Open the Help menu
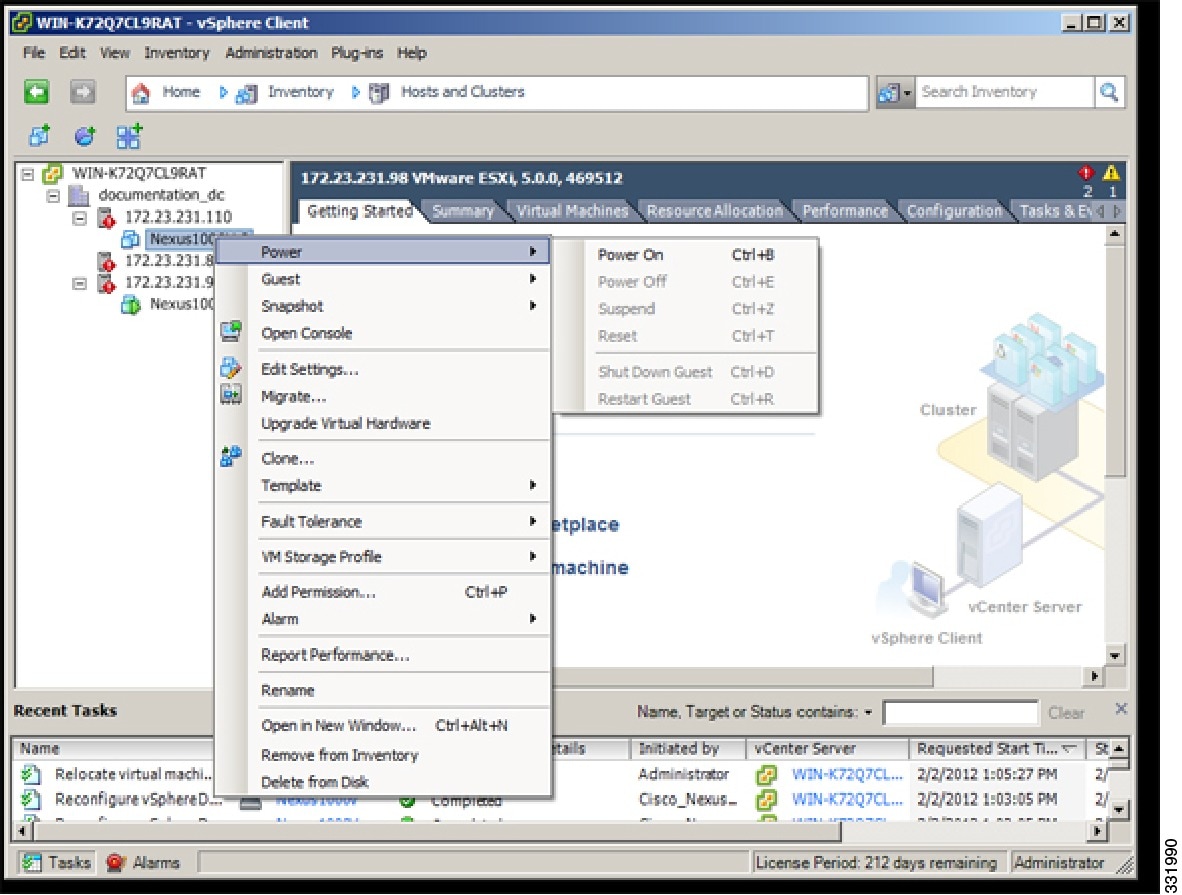1182x895 pixels. click(x=412, y=53)
